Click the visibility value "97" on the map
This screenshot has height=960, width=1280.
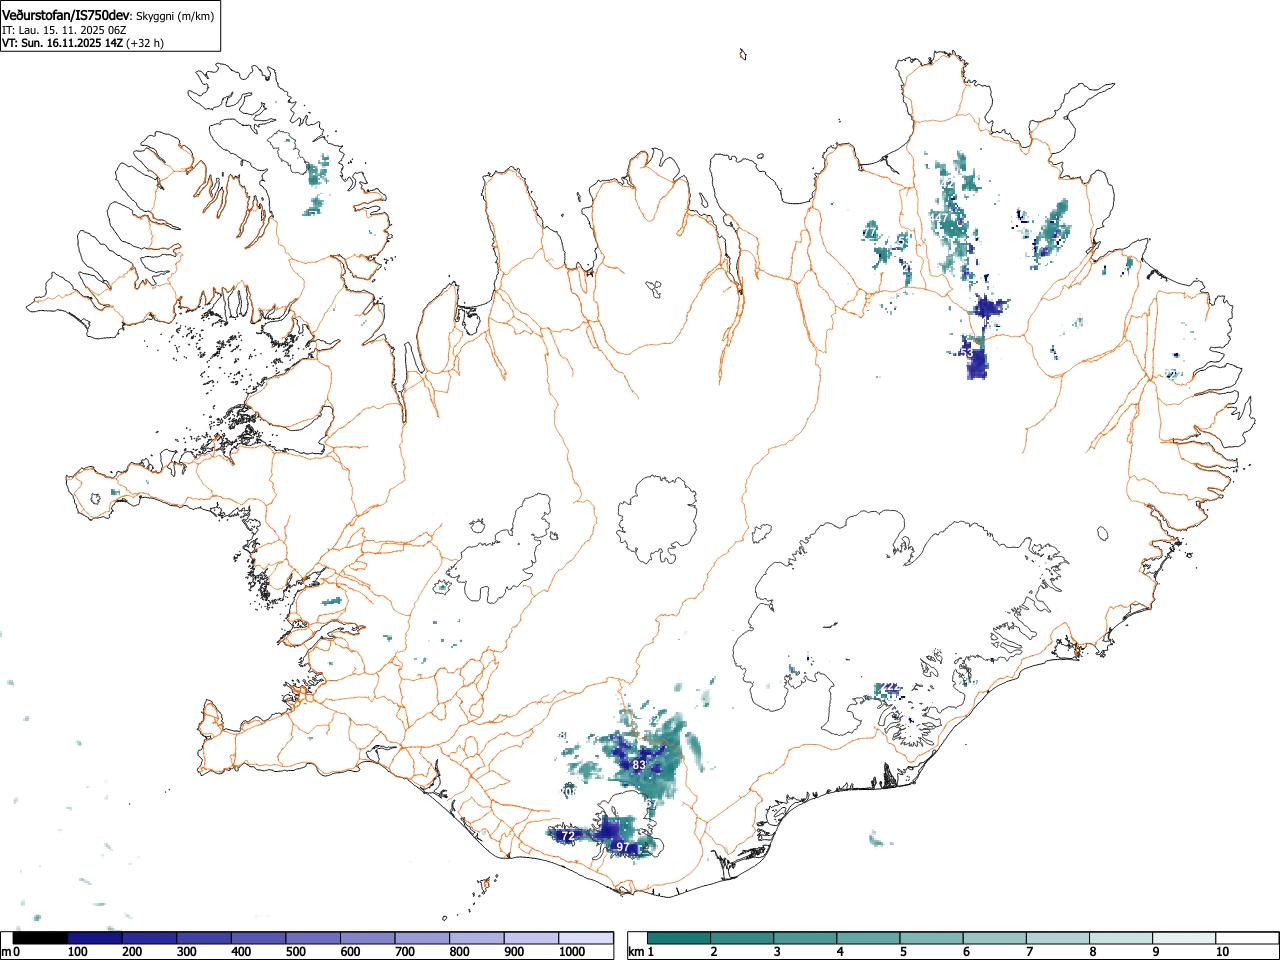coord(623,847)
